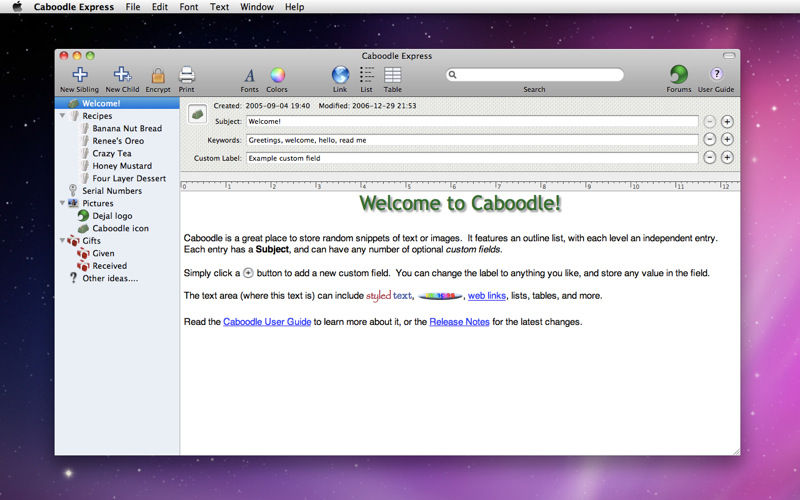Click the New Sibling toolbar icon

80,75
